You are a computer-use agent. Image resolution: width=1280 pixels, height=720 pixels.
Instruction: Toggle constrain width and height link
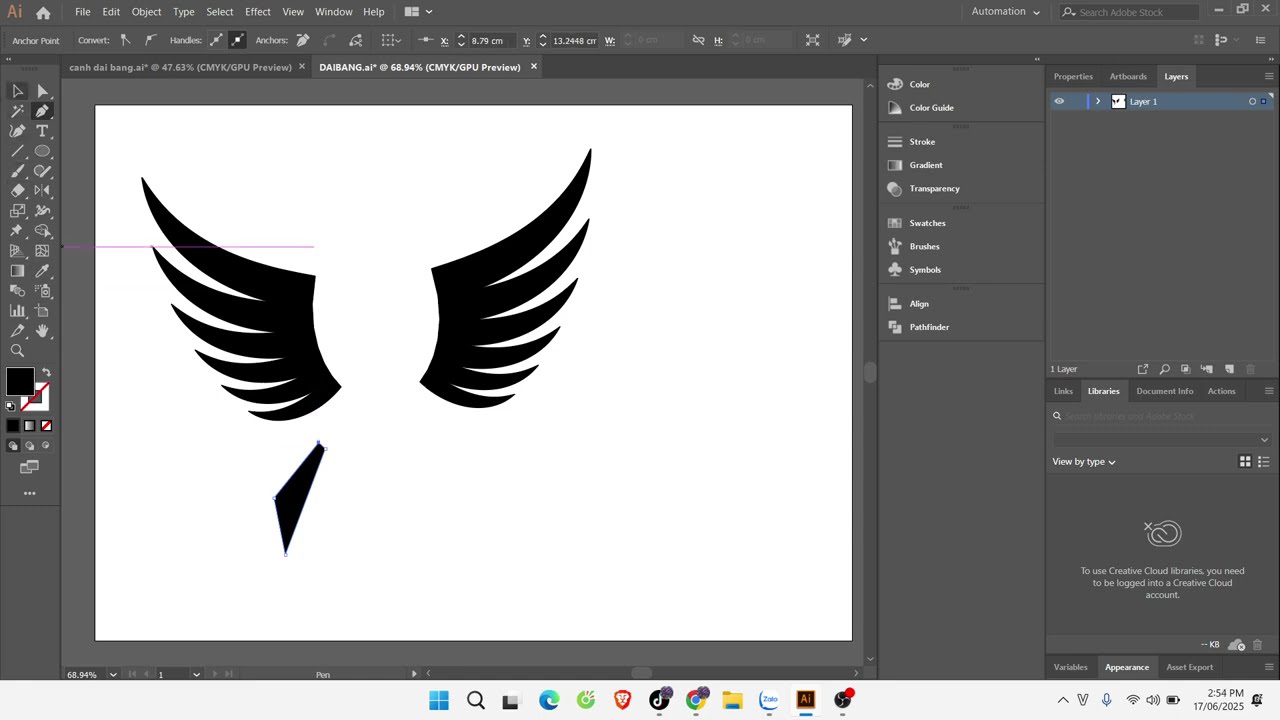tap(698, 40)
